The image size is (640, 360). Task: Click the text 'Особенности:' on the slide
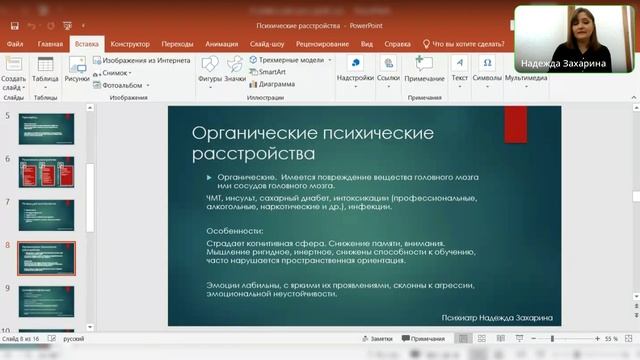click(x=235, y=231)
